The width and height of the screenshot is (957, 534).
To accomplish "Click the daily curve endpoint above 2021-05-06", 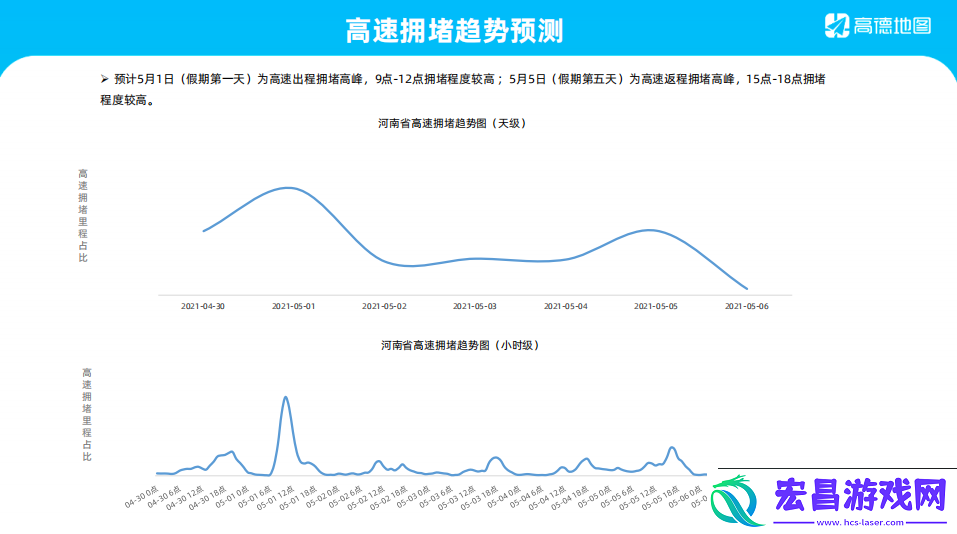I will pos(746,289).
